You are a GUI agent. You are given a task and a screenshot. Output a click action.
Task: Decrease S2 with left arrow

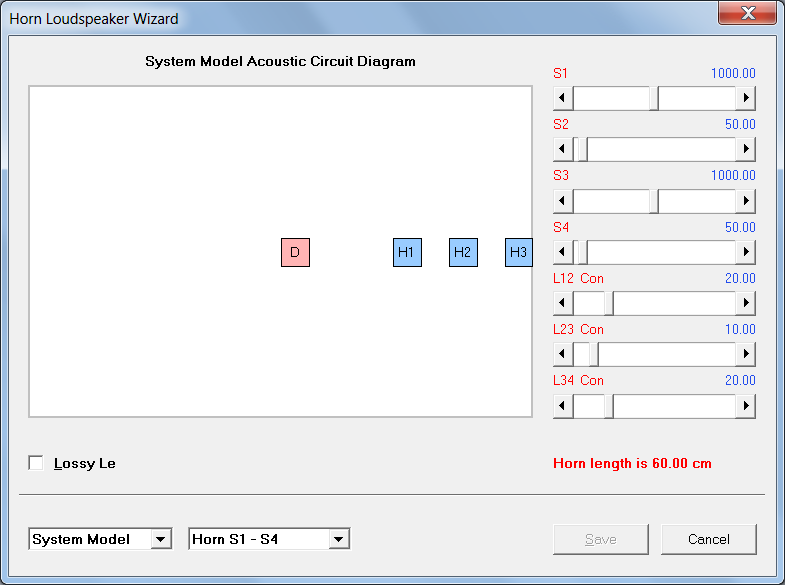tap(563, 149)
